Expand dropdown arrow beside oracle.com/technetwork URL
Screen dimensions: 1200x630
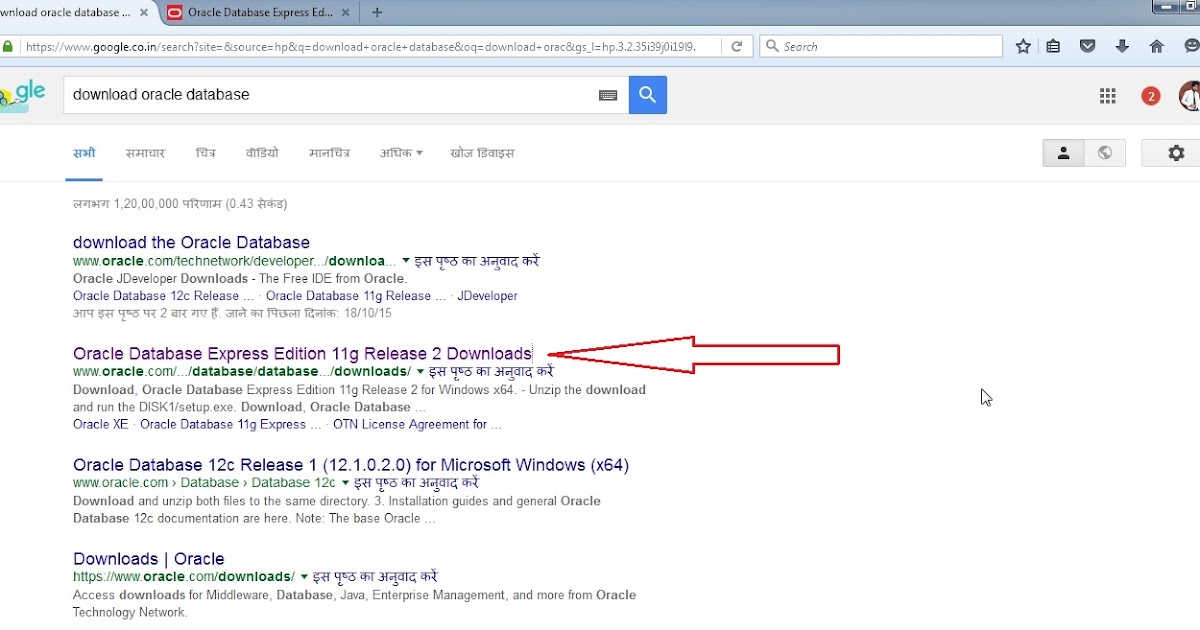[406, 261]
